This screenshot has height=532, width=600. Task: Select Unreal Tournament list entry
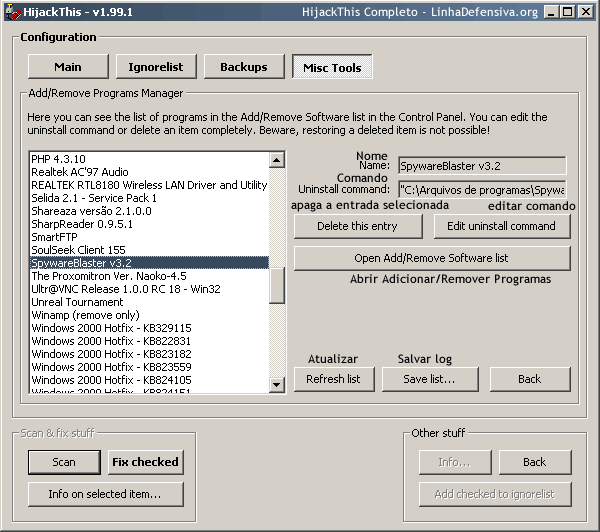coord(76,302)
